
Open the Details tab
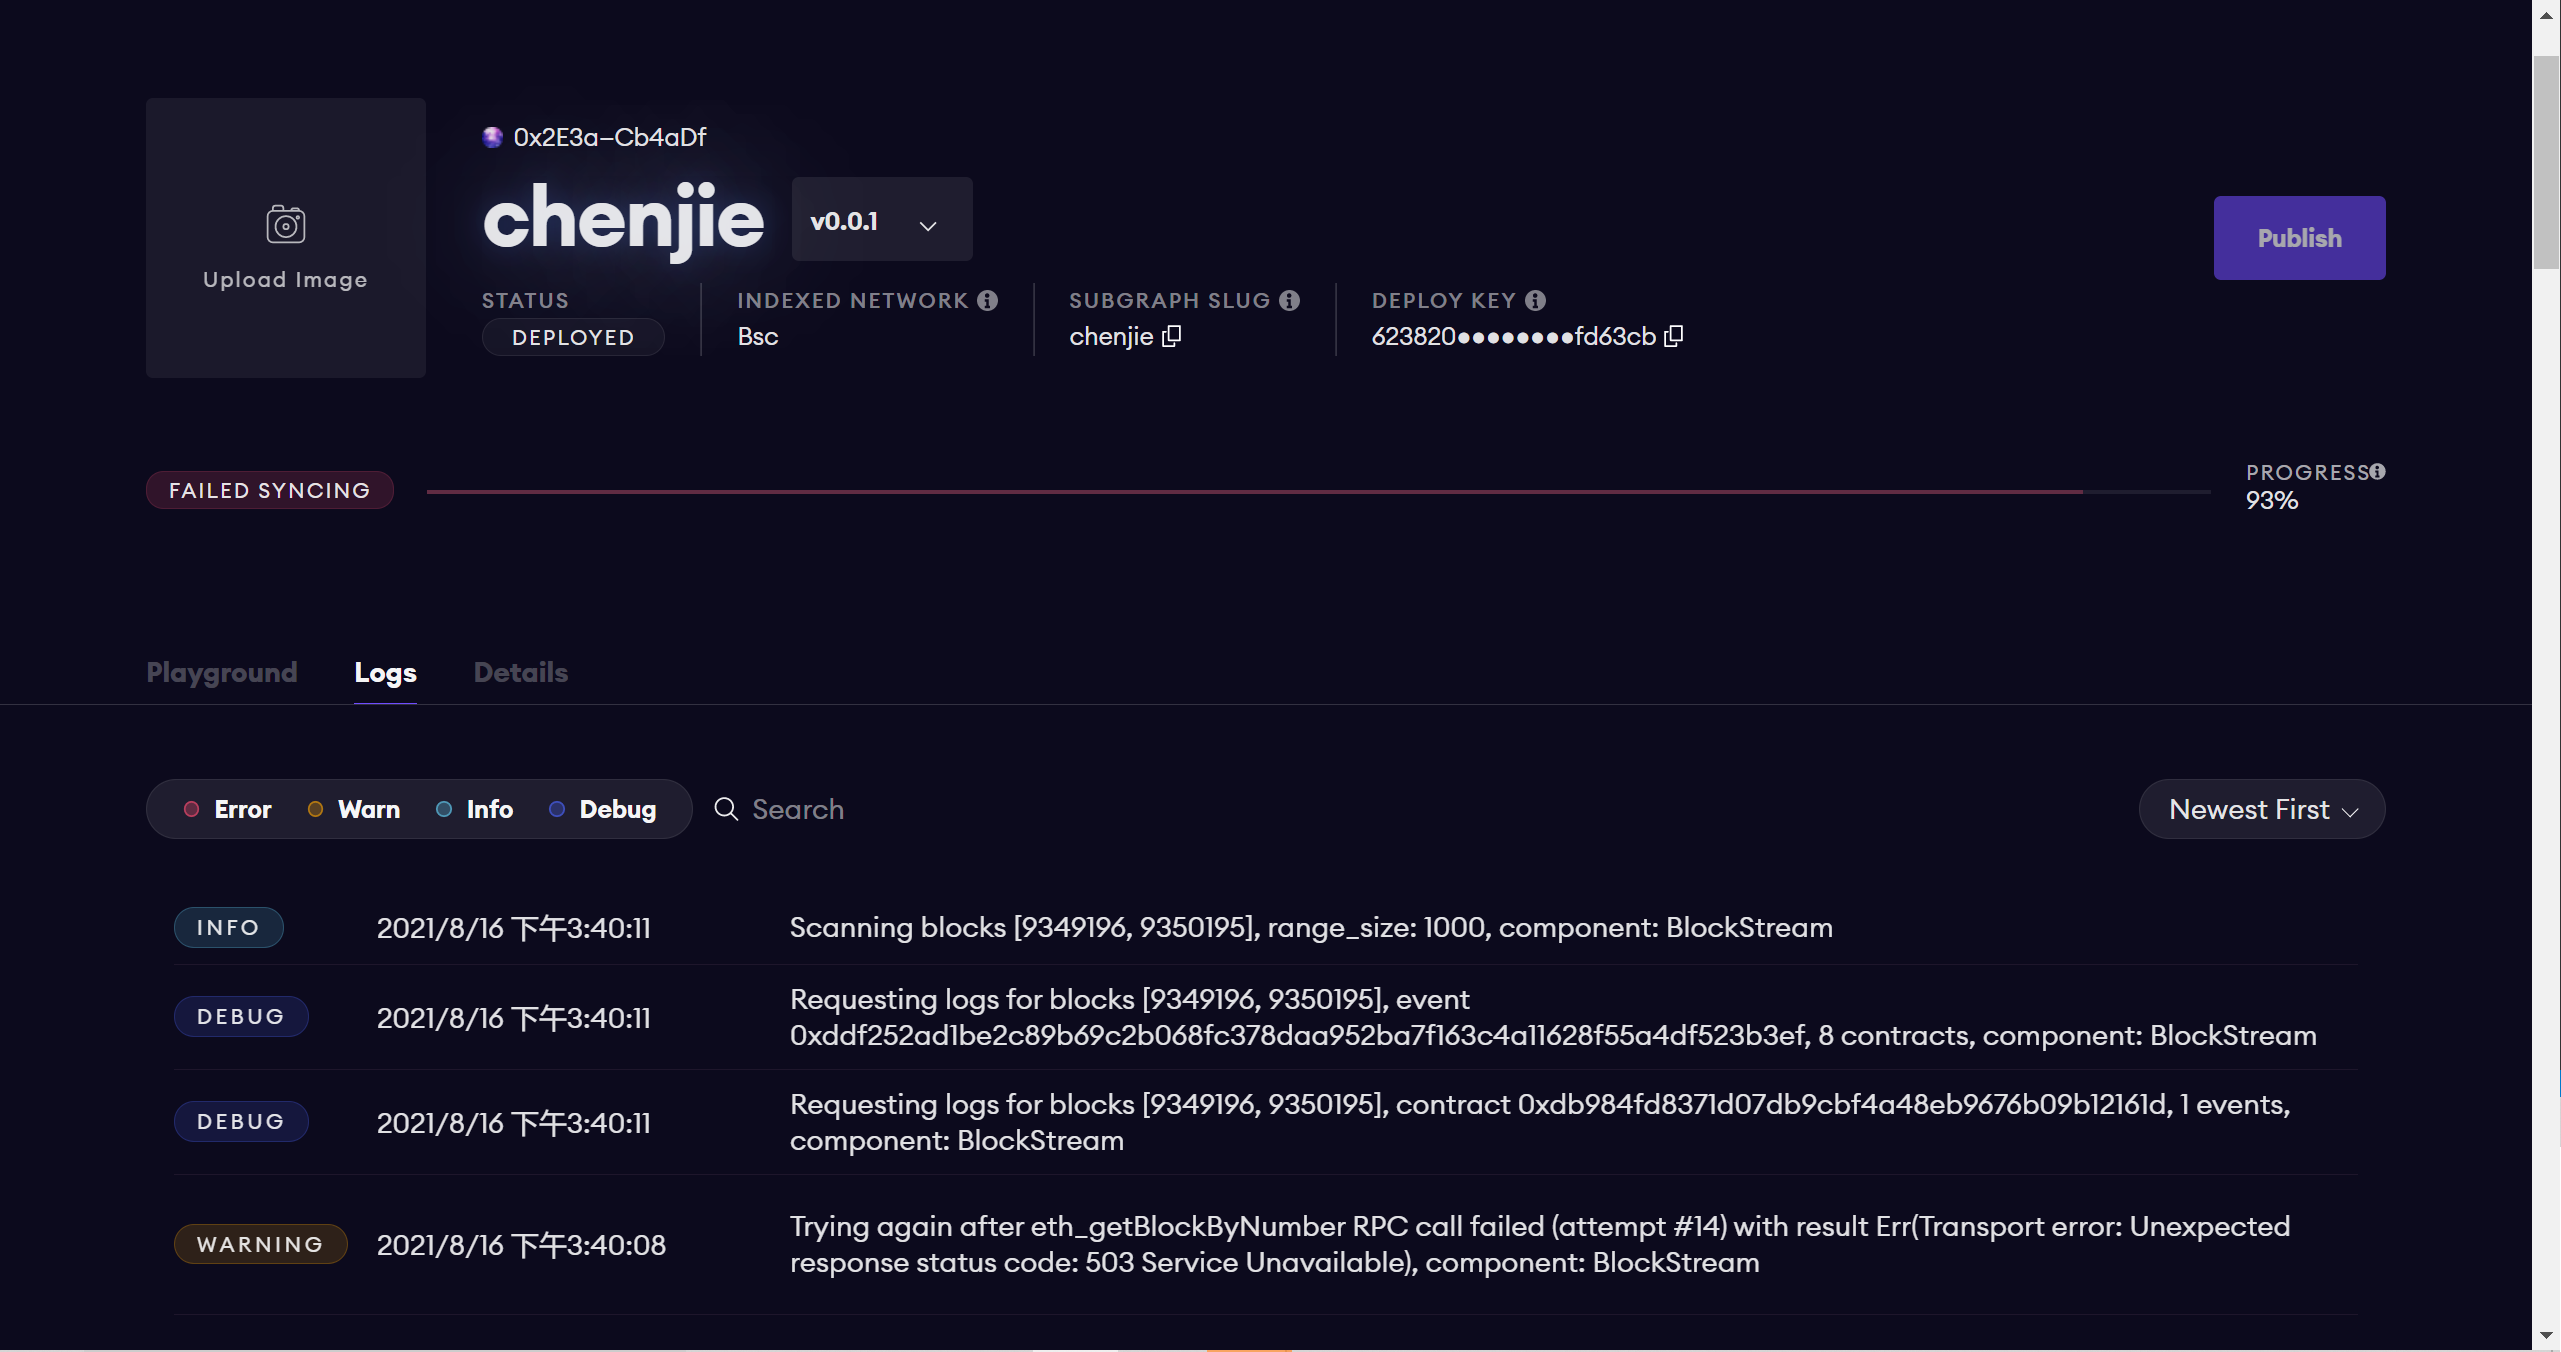519,673
